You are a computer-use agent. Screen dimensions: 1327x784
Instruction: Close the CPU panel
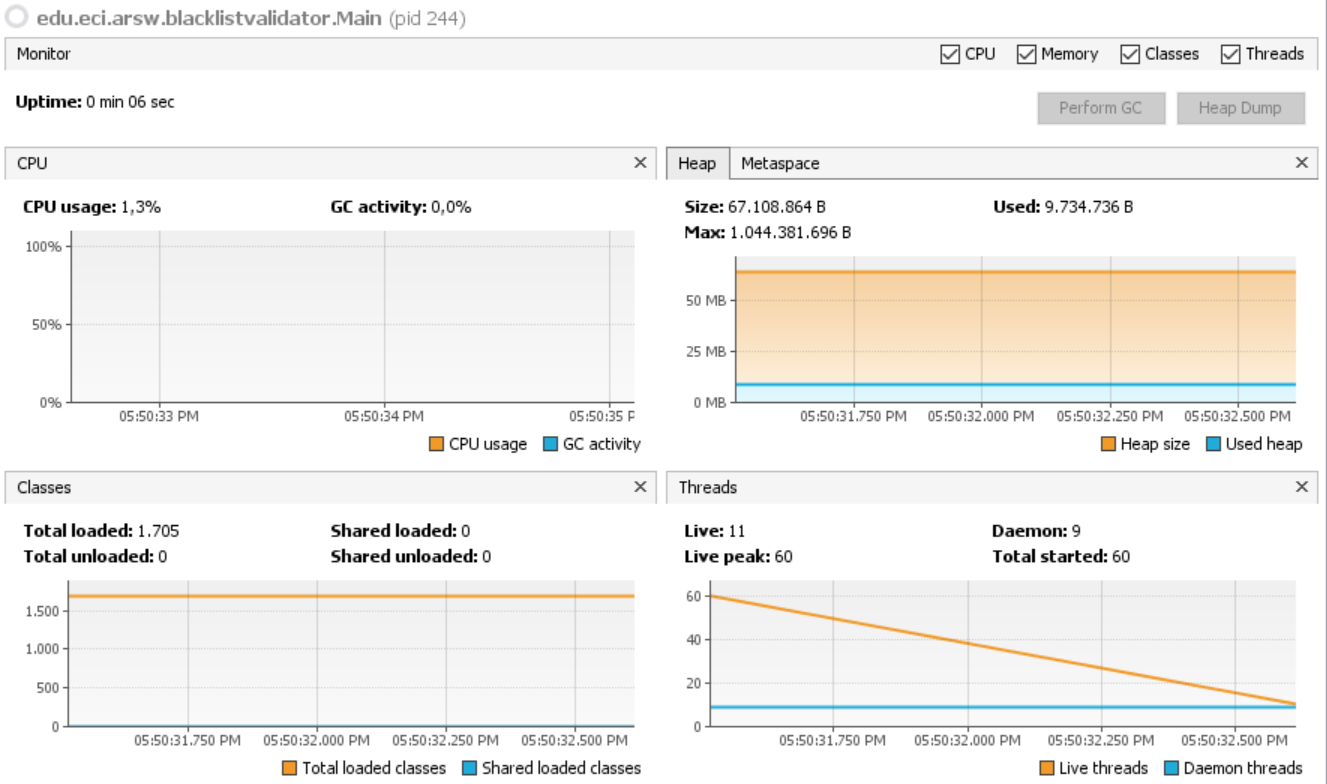[640, 163]
